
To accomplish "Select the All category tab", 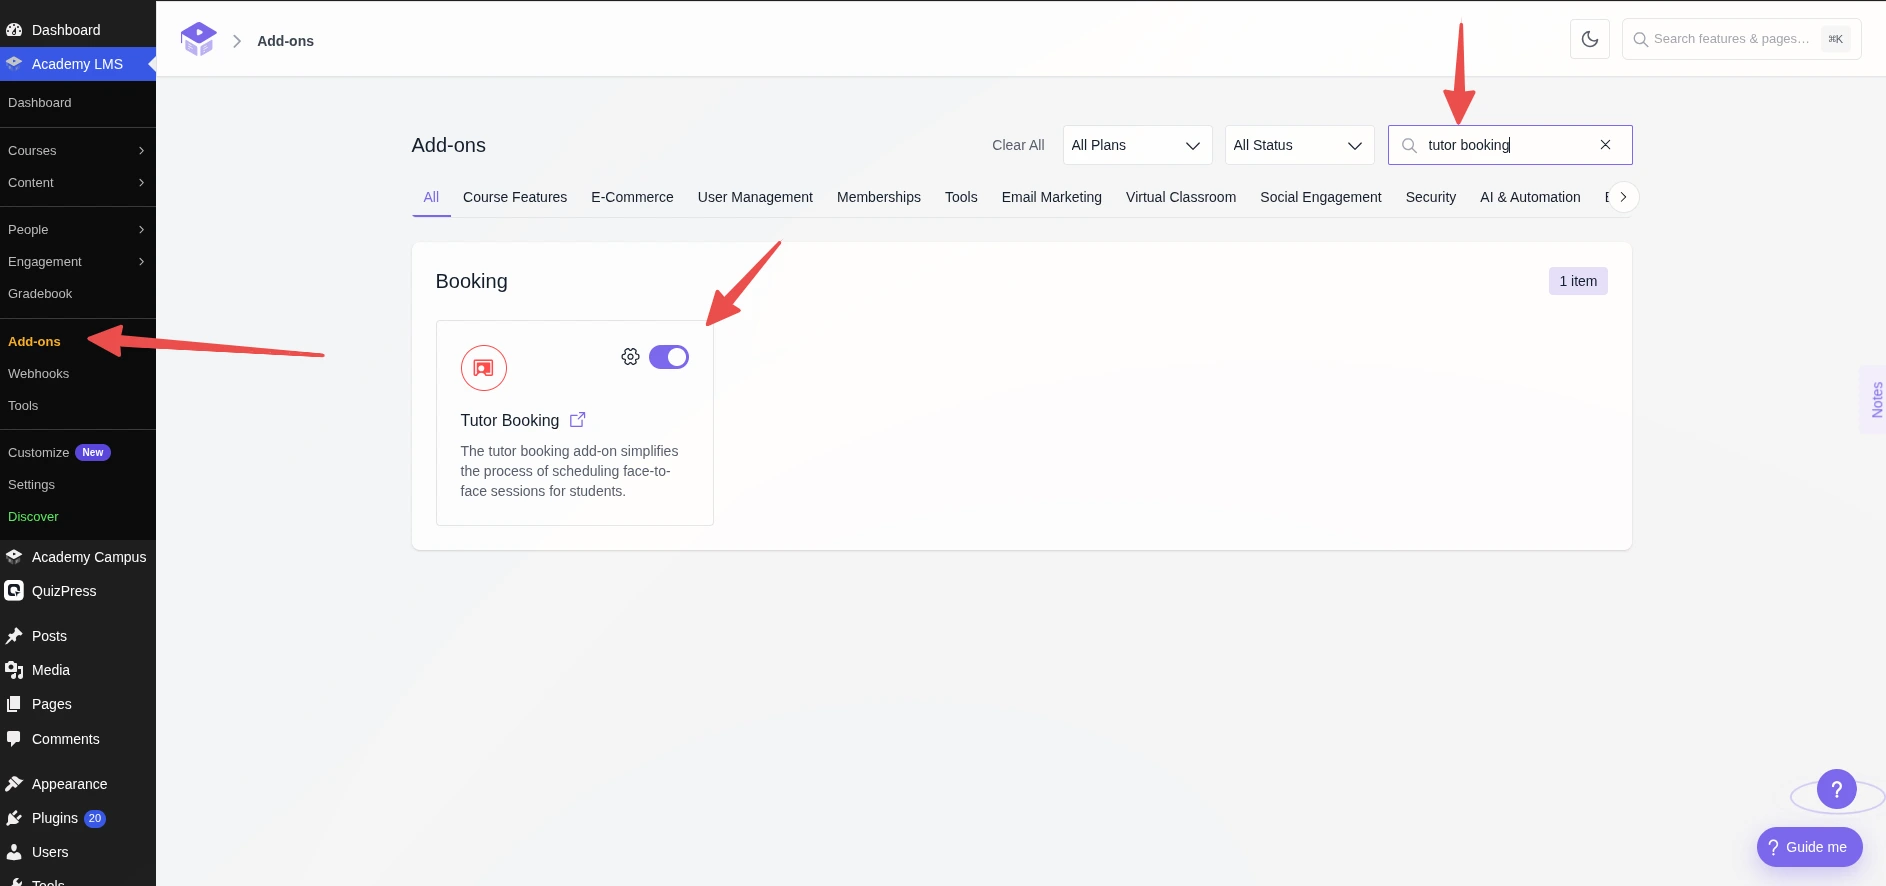I will (431, 197).
